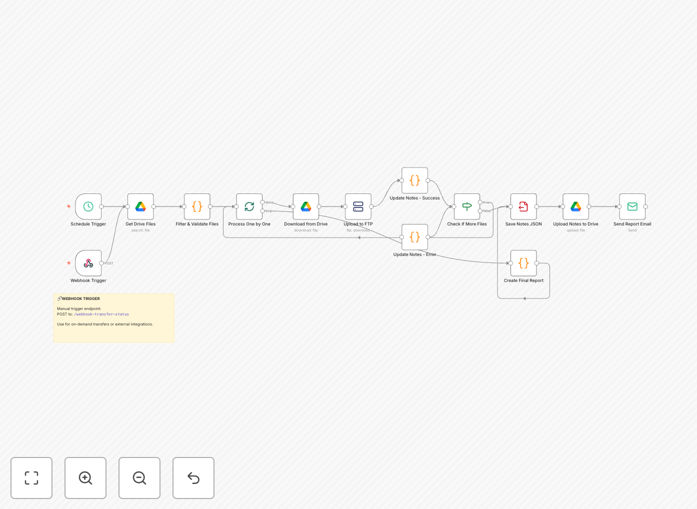The image size is (697, 509).
Task: Zoom out of the workflow canvas
Action: [139, 478]
